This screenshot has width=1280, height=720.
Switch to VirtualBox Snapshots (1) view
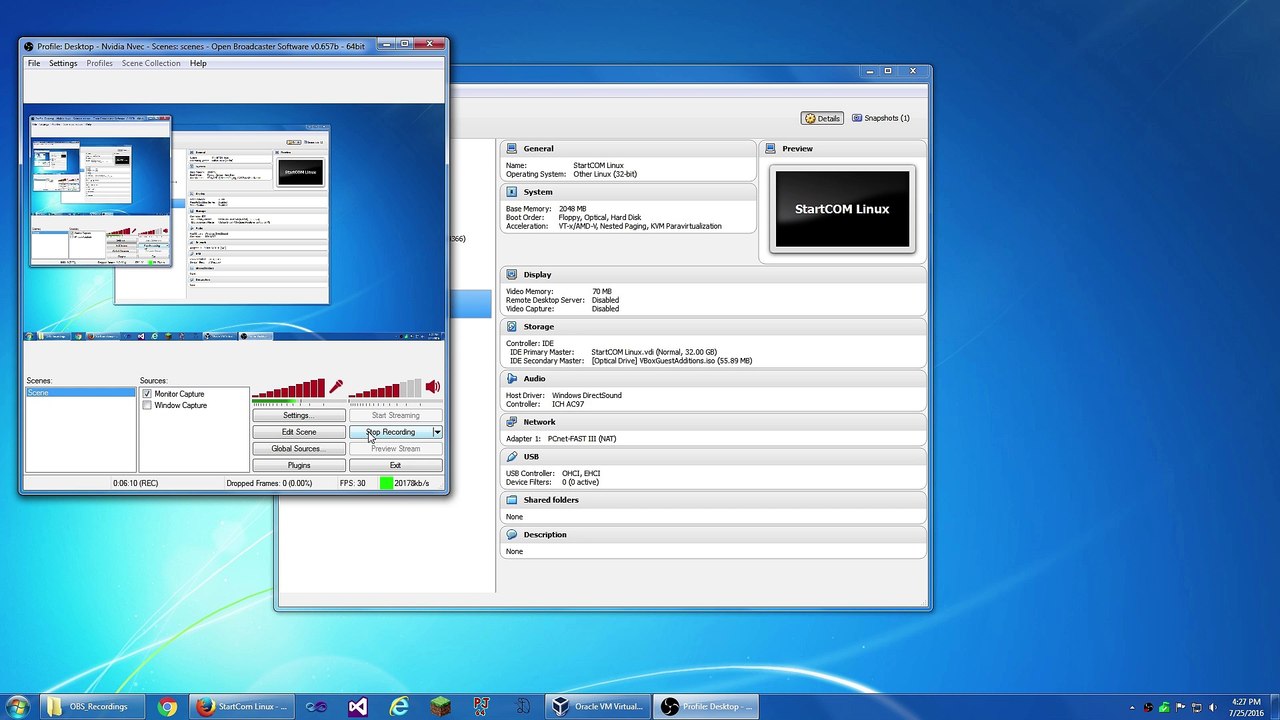(x=881, y=118)
